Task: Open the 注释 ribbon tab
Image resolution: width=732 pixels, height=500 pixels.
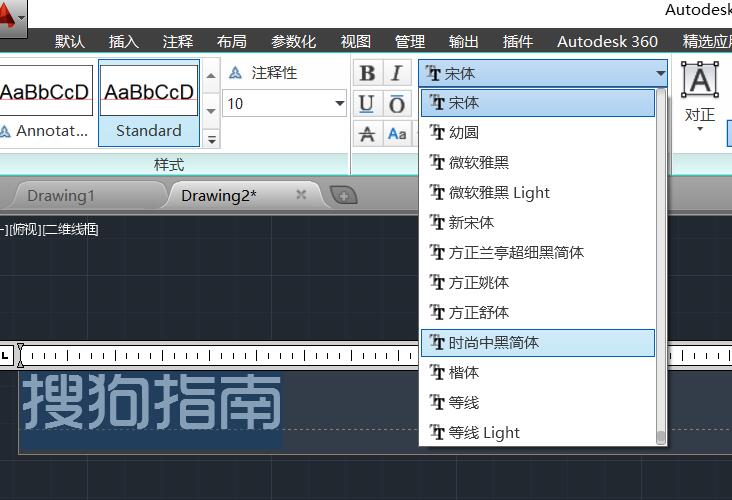Action: click(x=178, y=42)
